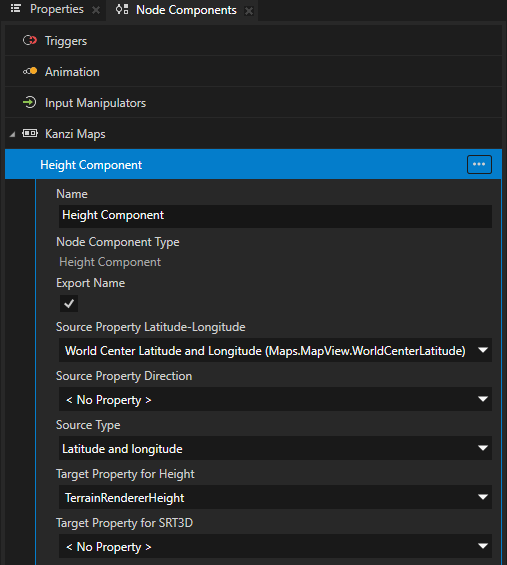
Task: Select the Kanzi Maps section label
Action: point(75,134)
